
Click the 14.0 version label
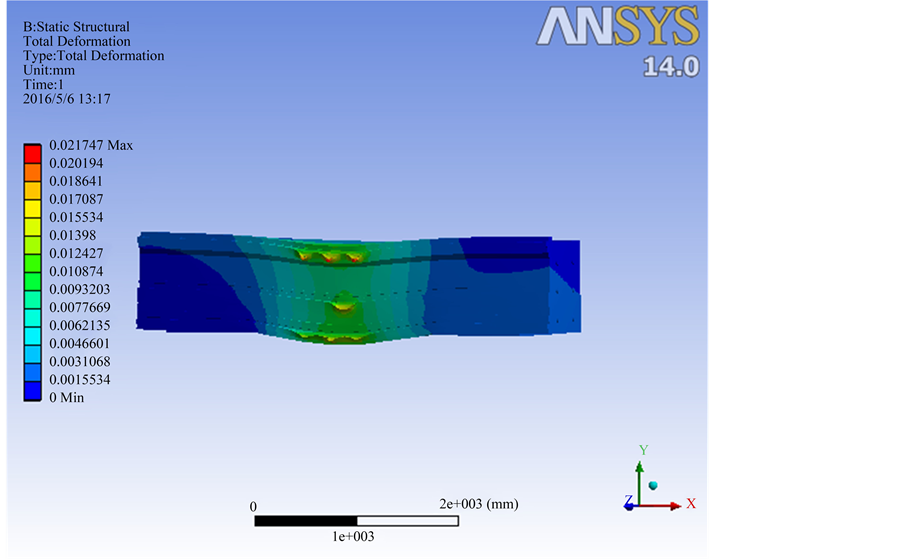[670, 67]
